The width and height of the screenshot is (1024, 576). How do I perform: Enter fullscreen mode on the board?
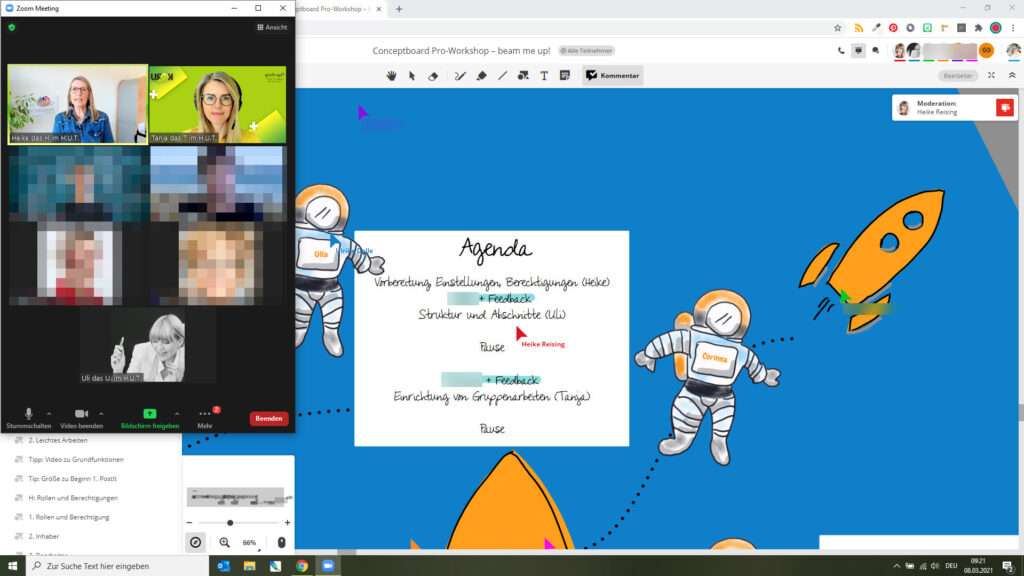[991, 76]
